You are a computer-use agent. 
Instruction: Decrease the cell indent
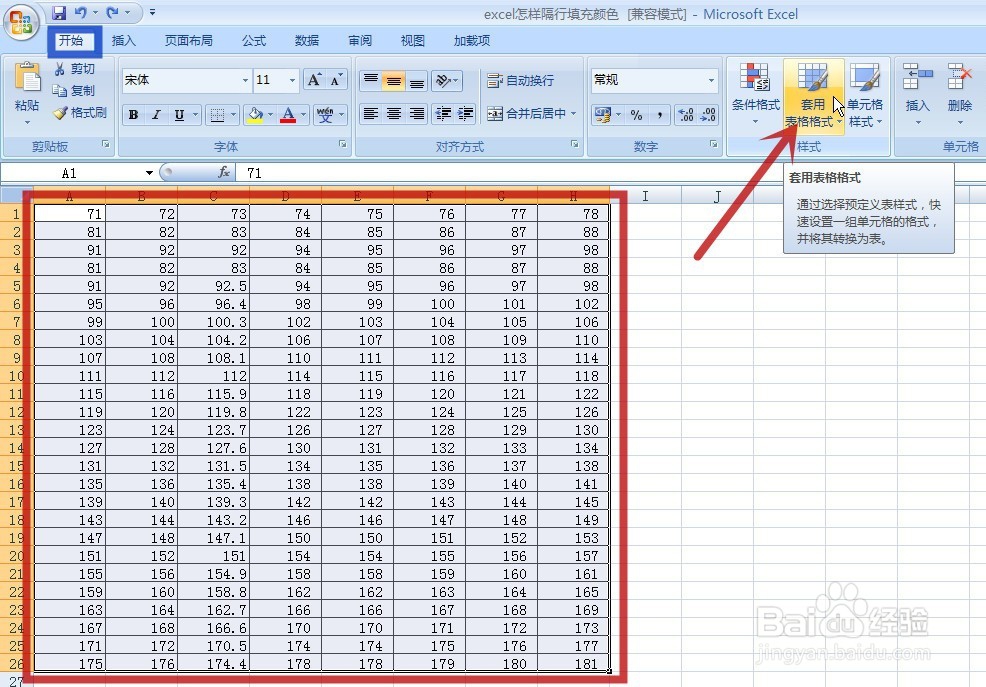coord(443,114)
